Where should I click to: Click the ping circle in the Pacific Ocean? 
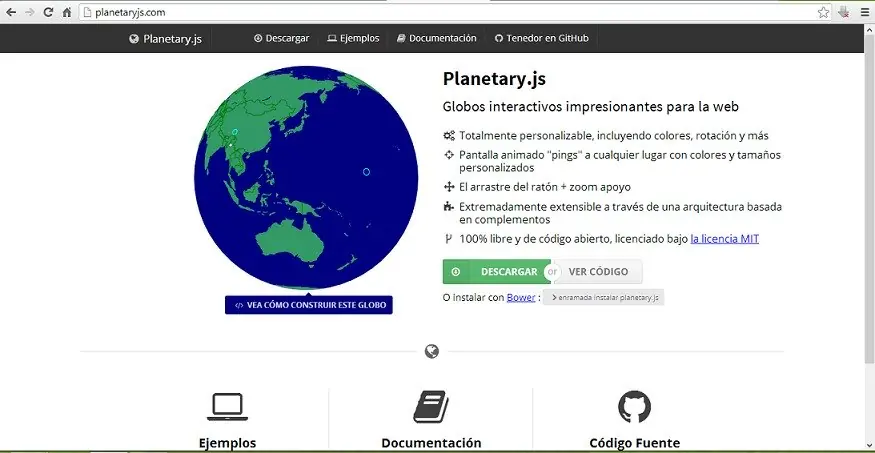(366, 172)
